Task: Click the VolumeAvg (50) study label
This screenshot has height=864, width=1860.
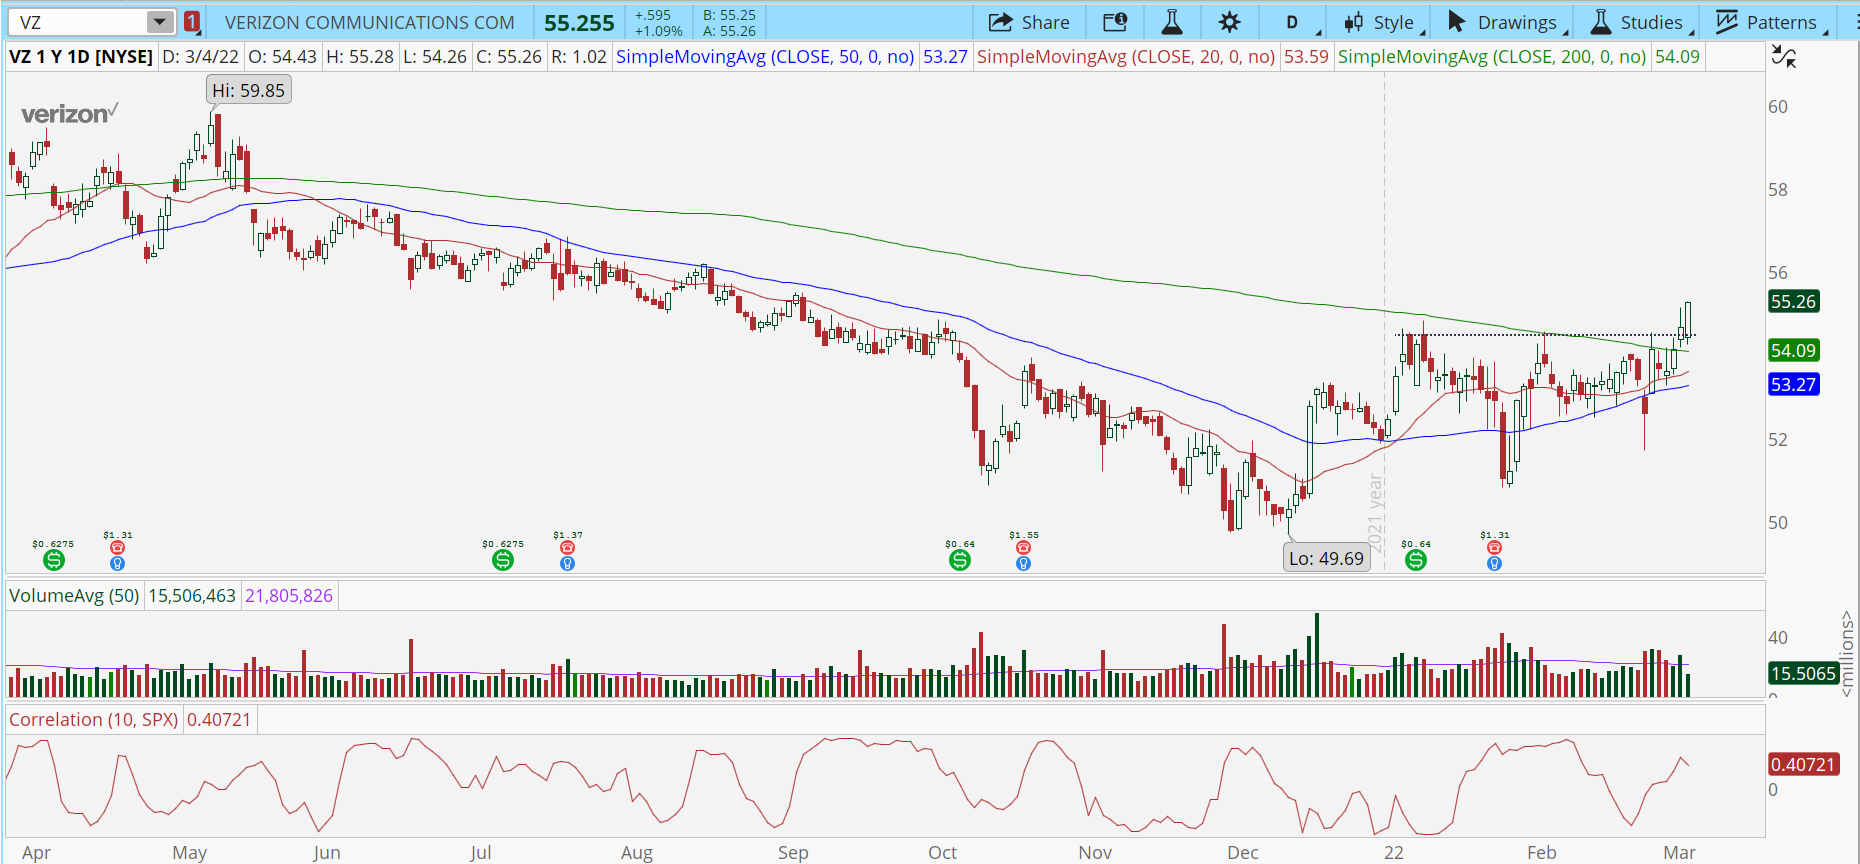Action: coord(74,596)
